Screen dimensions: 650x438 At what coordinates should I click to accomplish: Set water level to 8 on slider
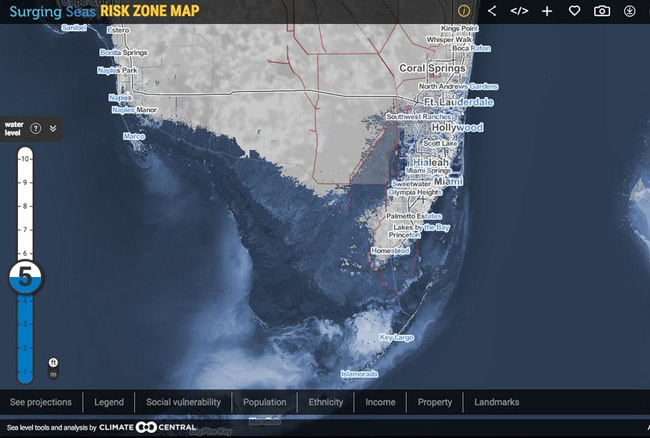(x=25, y=206)
